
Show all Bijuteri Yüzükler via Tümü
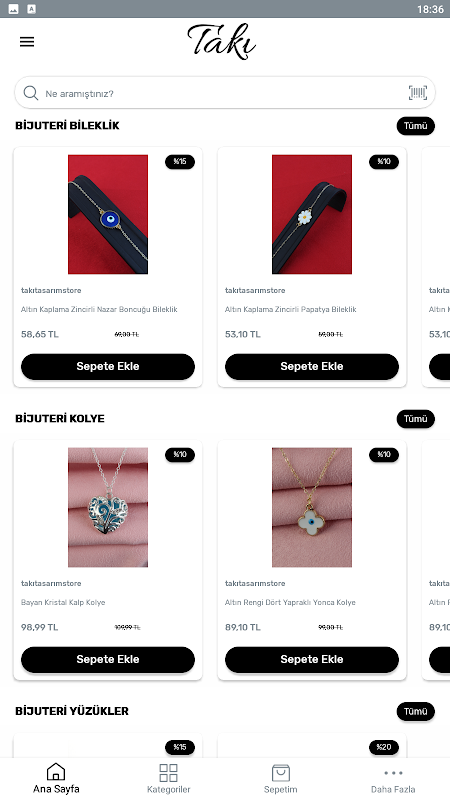[x=415, y=711]
